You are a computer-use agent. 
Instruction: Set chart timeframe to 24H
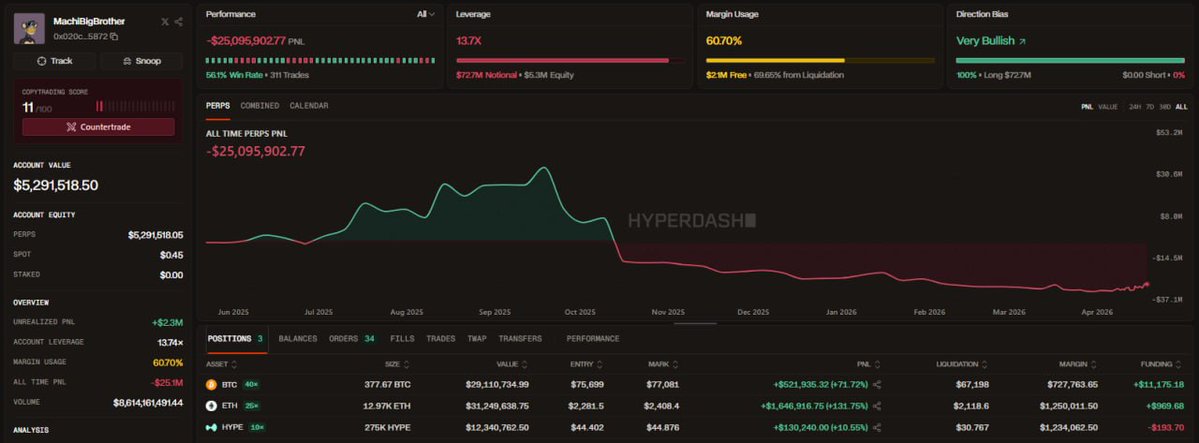coord(1134,106)
